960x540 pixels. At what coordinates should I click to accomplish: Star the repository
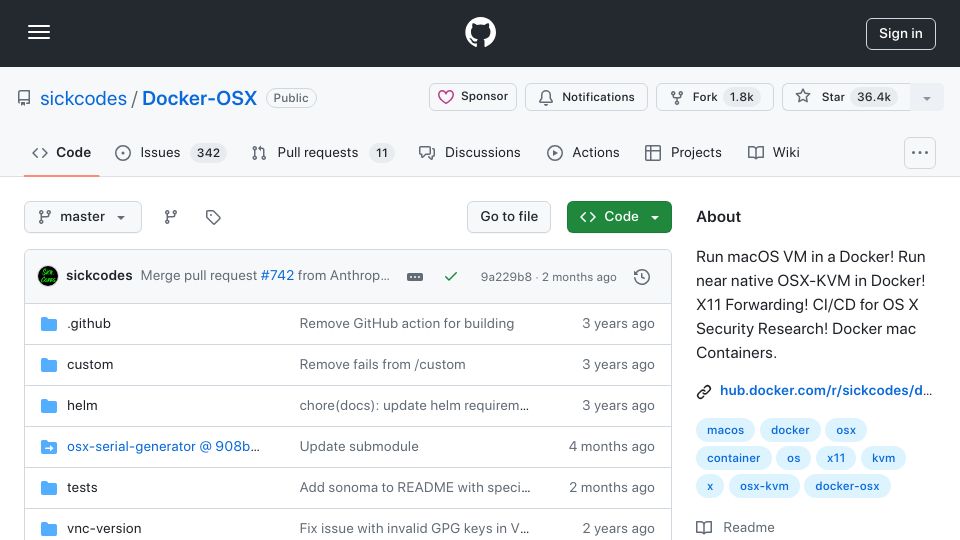846,97
